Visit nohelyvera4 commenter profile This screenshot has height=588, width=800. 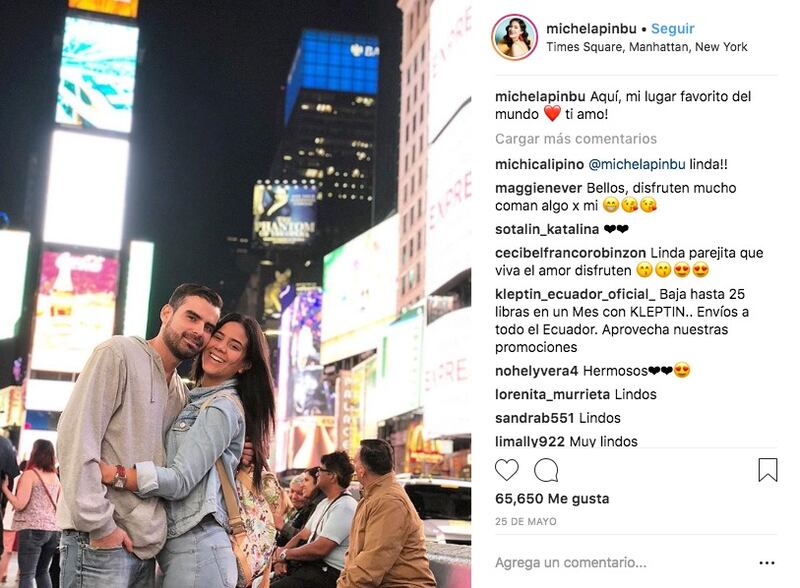(x=536, y=371)
